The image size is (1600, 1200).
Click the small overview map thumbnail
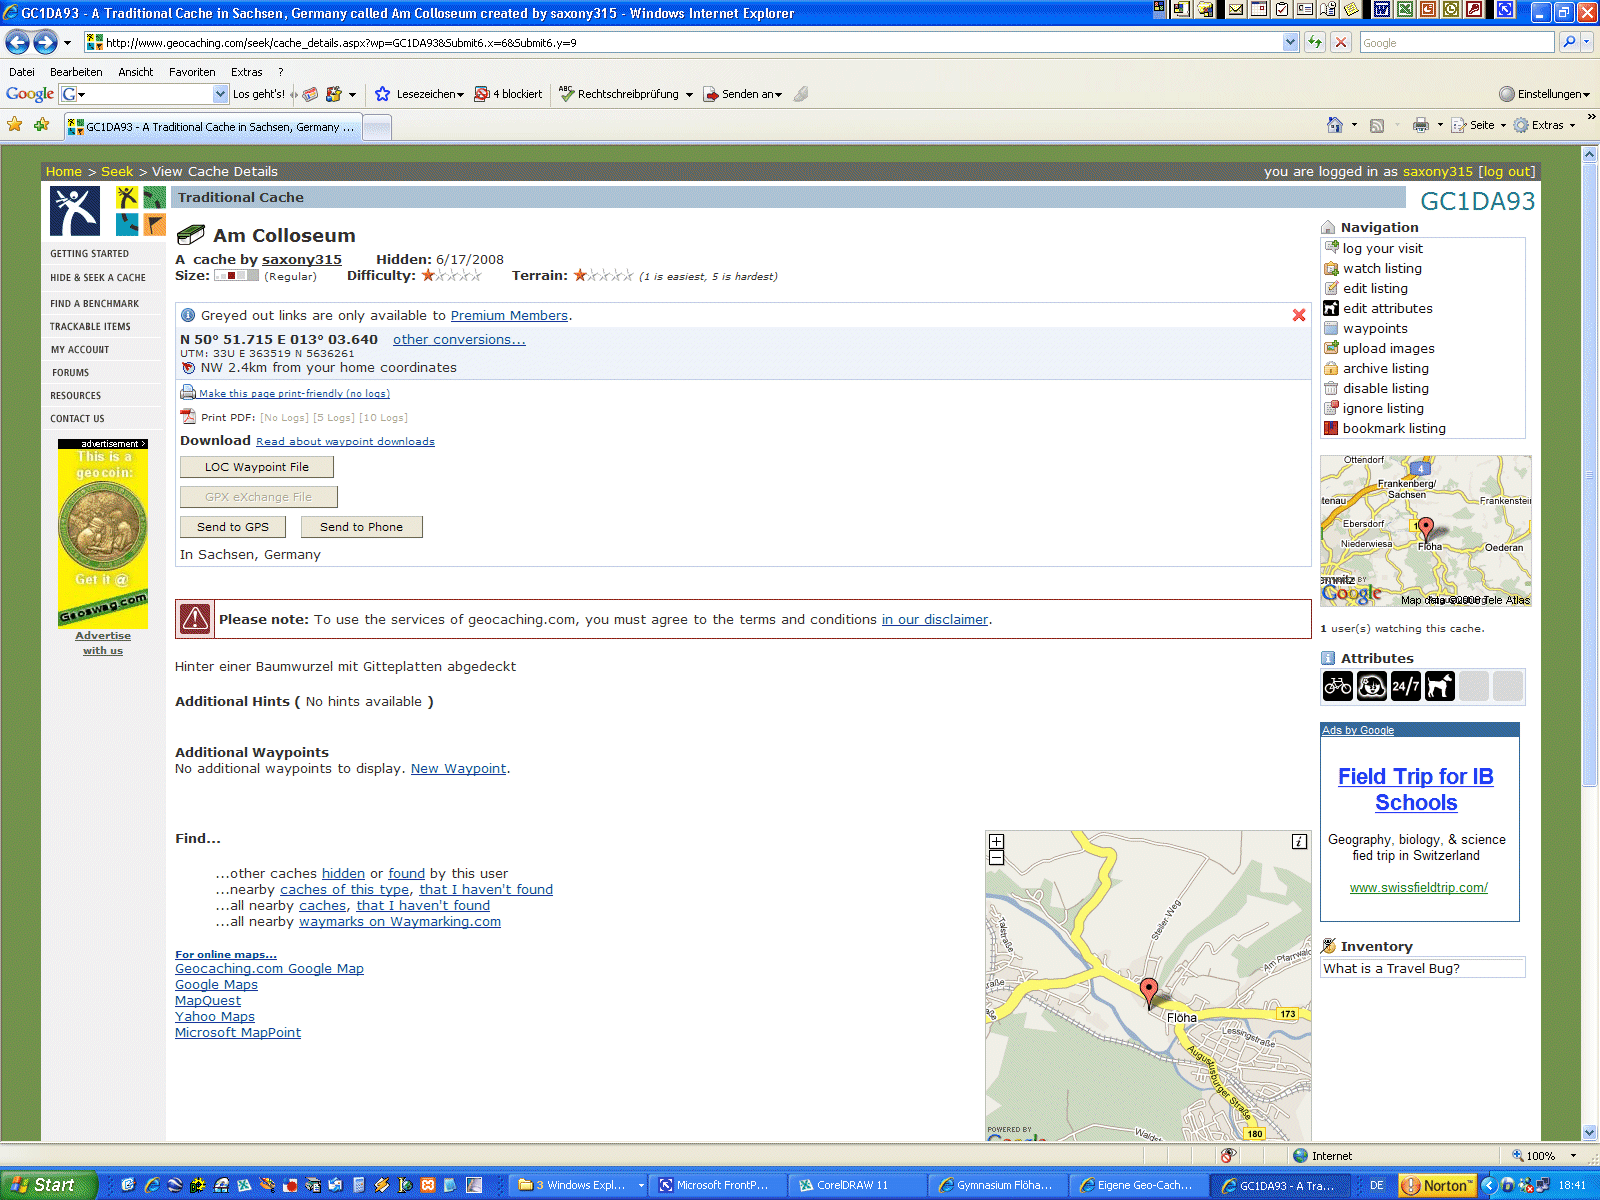click(x=1426, y=531)
